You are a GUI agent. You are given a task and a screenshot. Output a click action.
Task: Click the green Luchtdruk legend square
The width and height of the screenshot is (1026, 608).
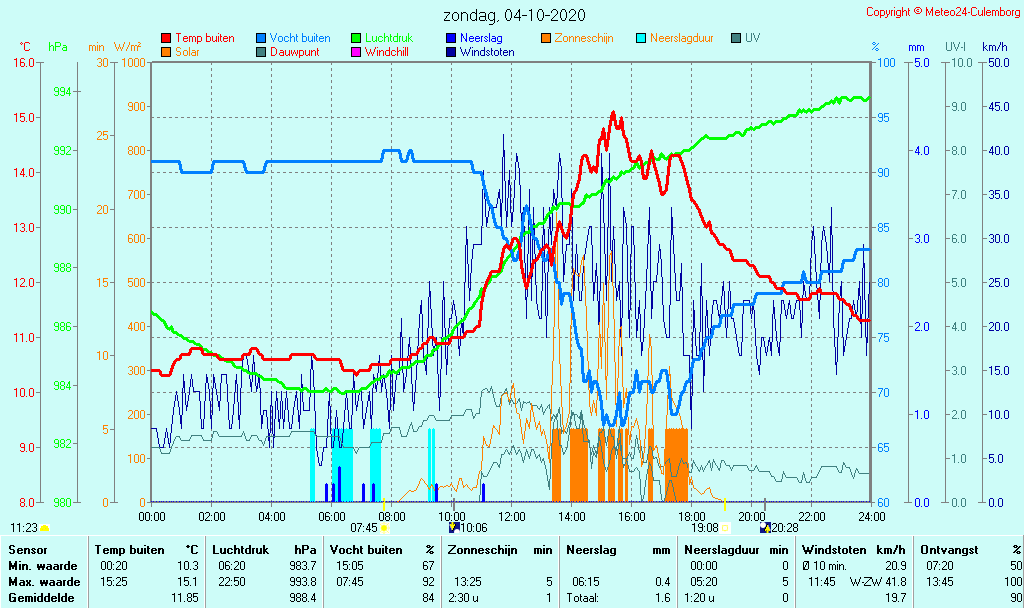[356, 38]
